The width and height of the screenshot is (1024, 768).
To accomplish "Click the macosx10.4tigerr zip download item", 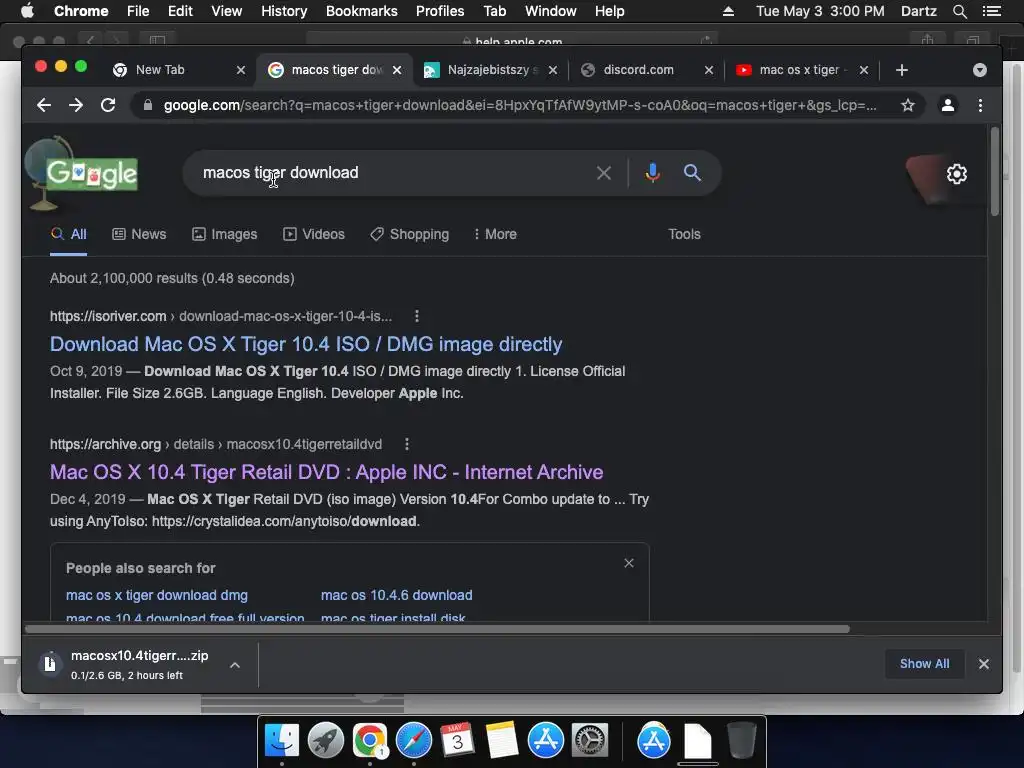I will click(129, 664).
